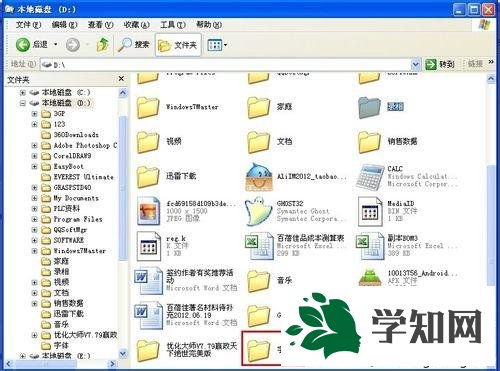
Task: Click the file list scroll-up arrow
Action: pos(491,79)
